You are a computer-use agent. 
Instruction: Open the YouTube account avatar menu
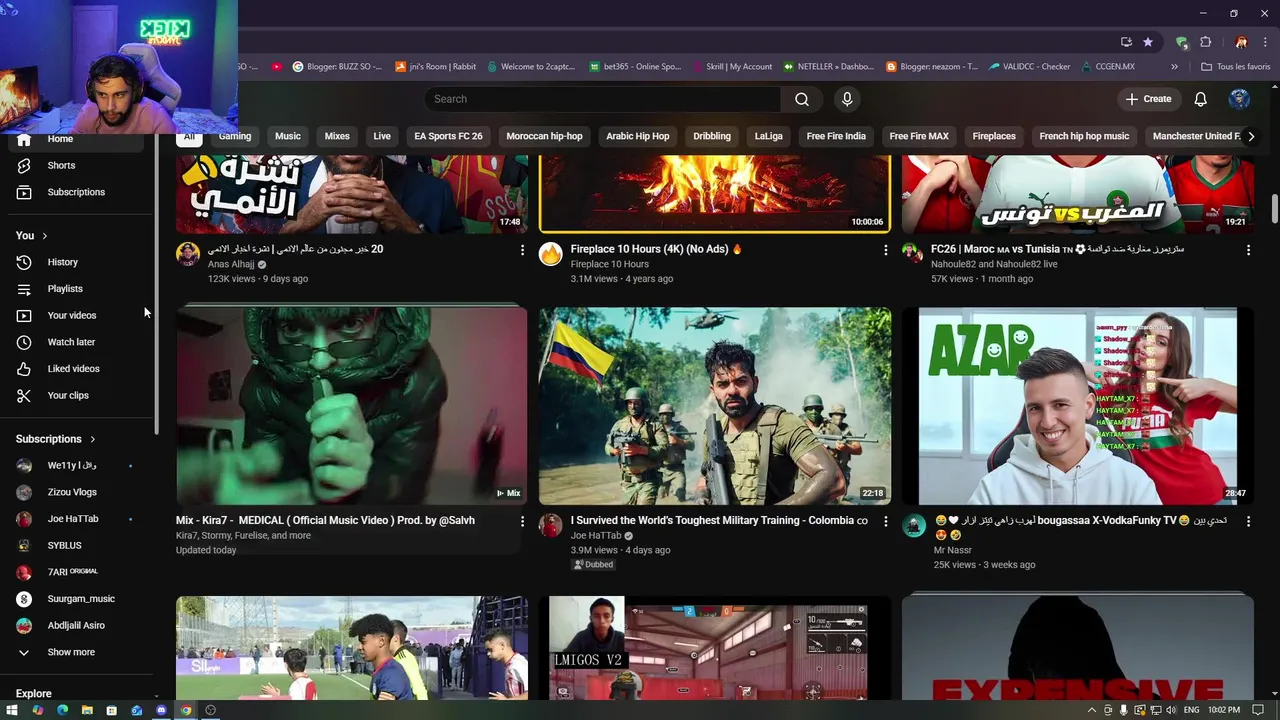[x=1239, y=99]
